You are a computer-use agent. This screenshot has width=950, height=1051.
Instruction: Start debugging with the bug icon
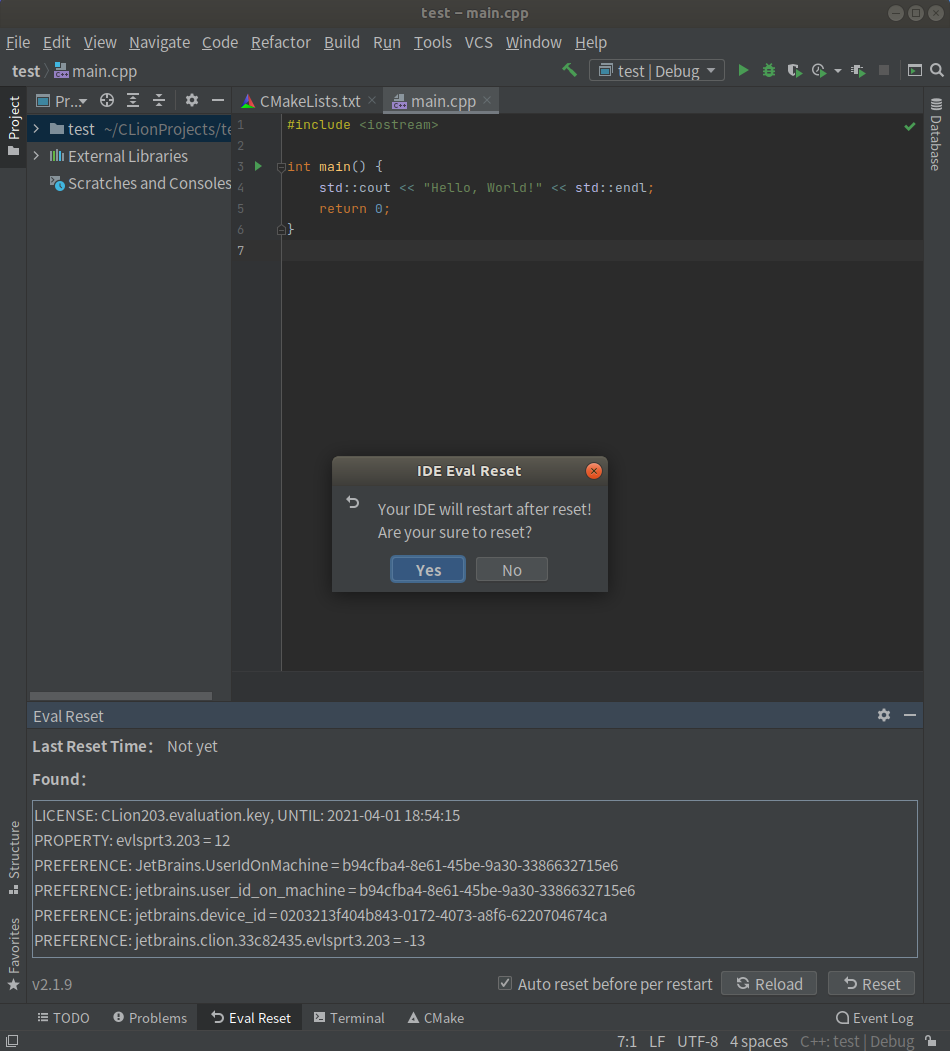768,70
